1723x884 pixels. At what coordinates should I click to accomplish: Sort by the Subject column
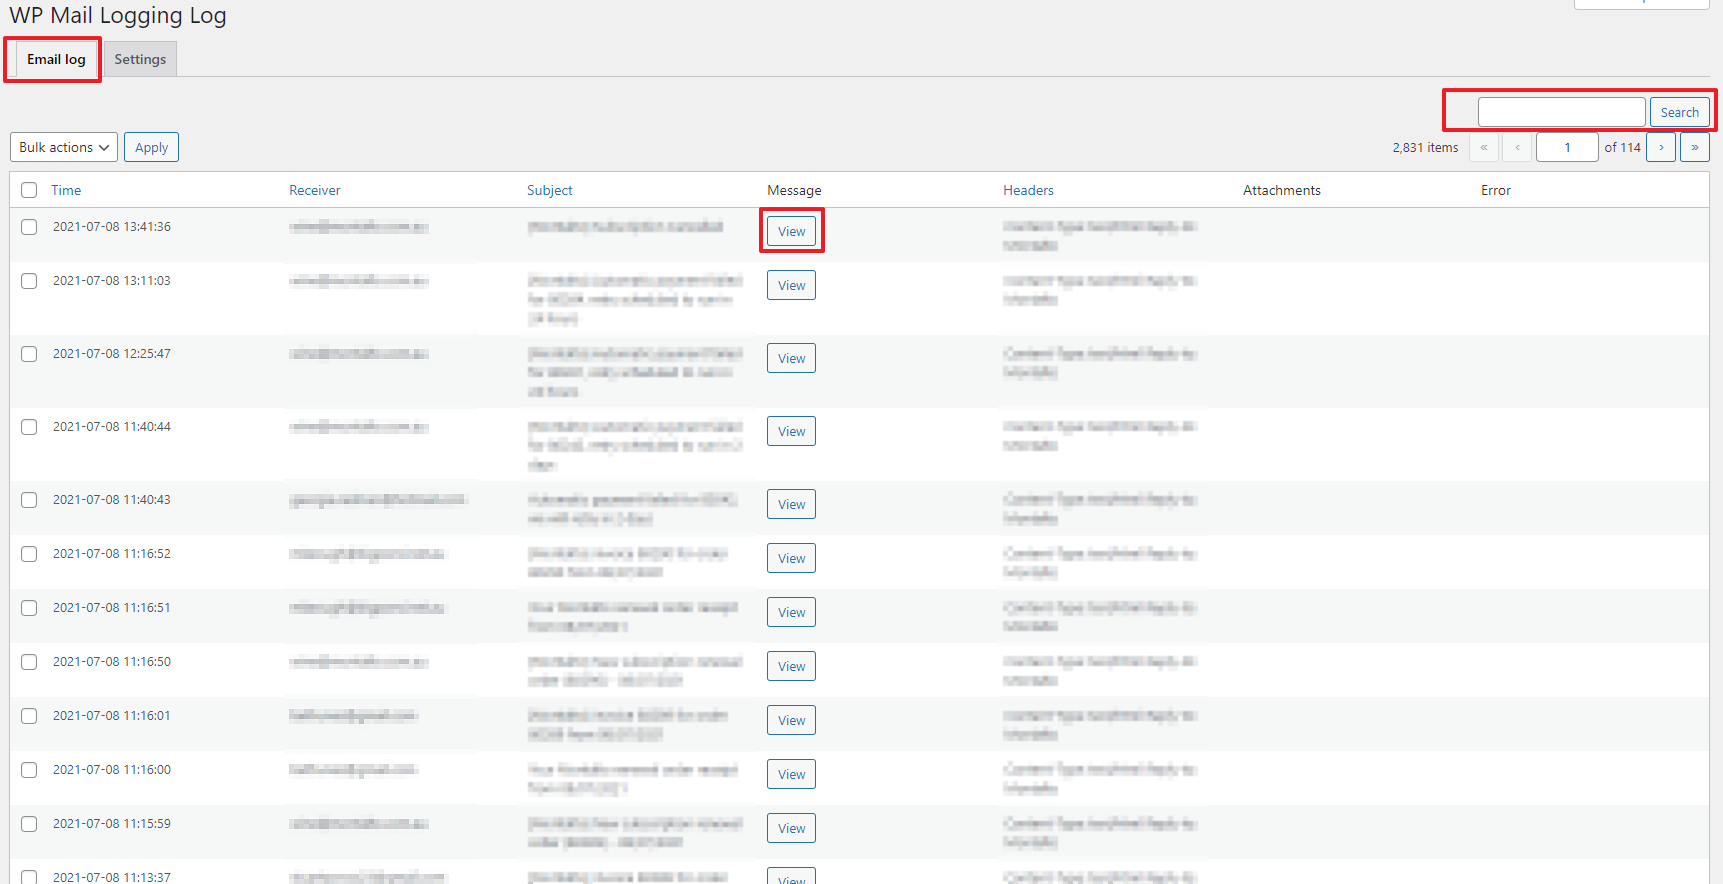[x=549, y=190]
